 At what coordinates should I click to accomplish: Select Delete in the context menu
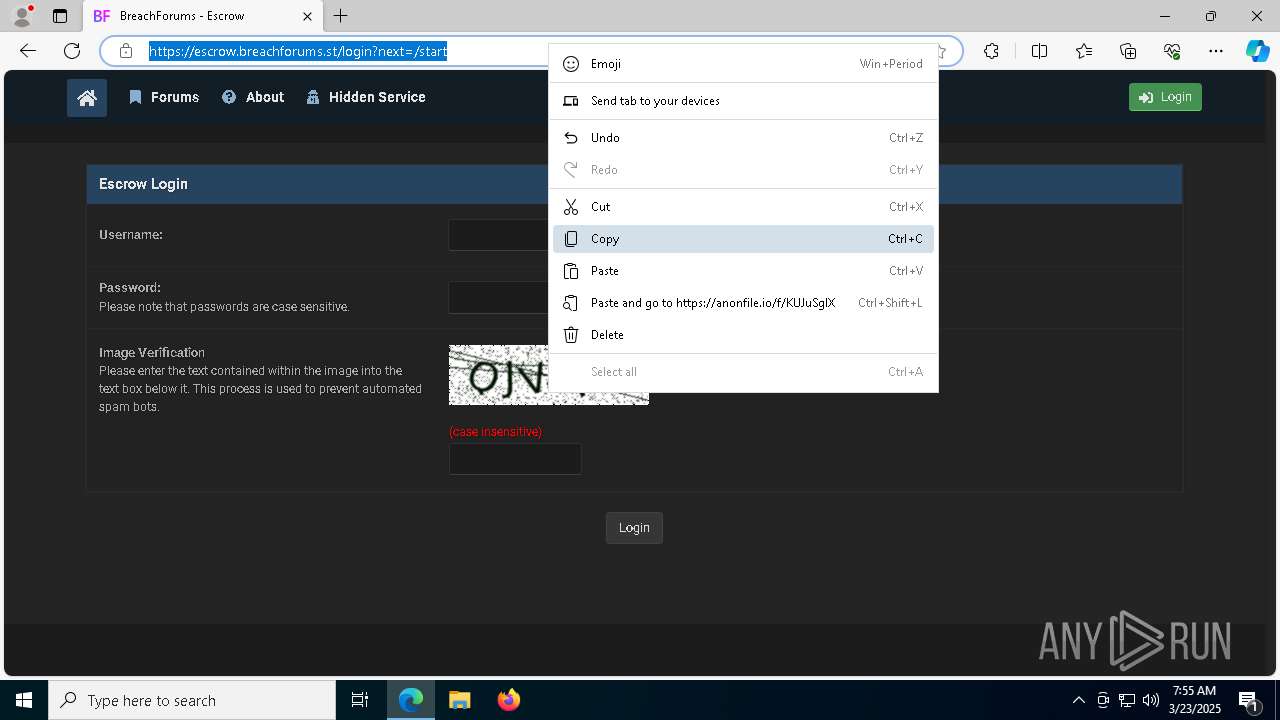[743, 335]
